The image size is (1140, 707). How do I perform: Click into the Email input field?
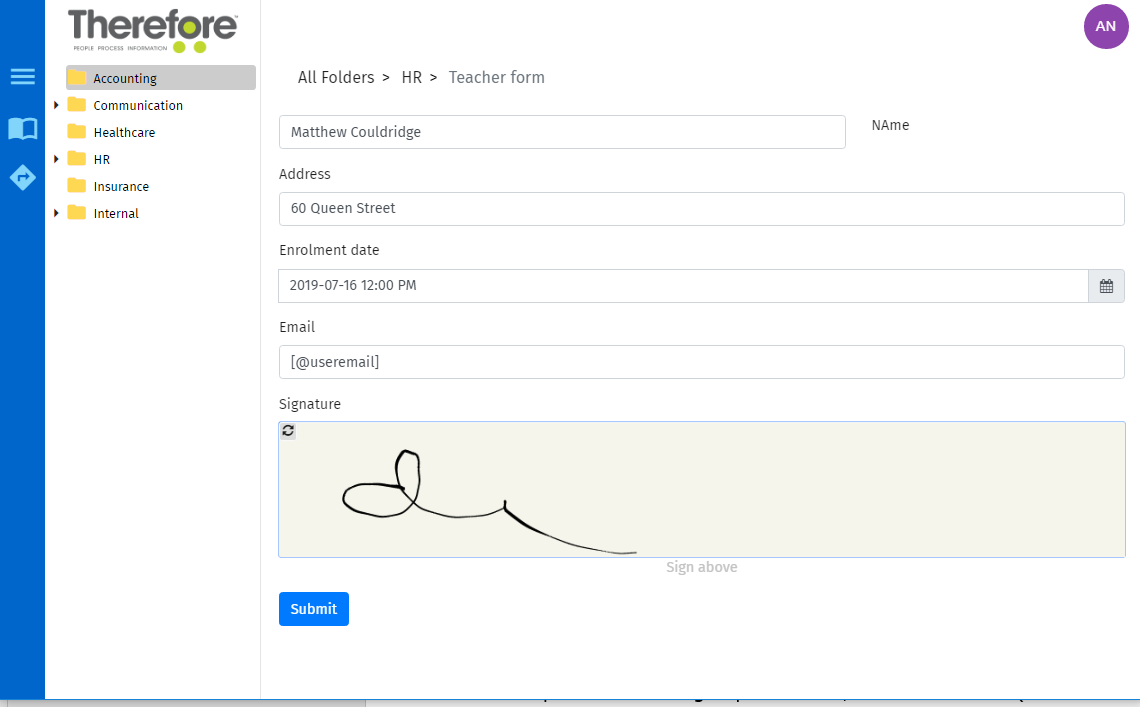pyautogui.click(x=701, y=362)
